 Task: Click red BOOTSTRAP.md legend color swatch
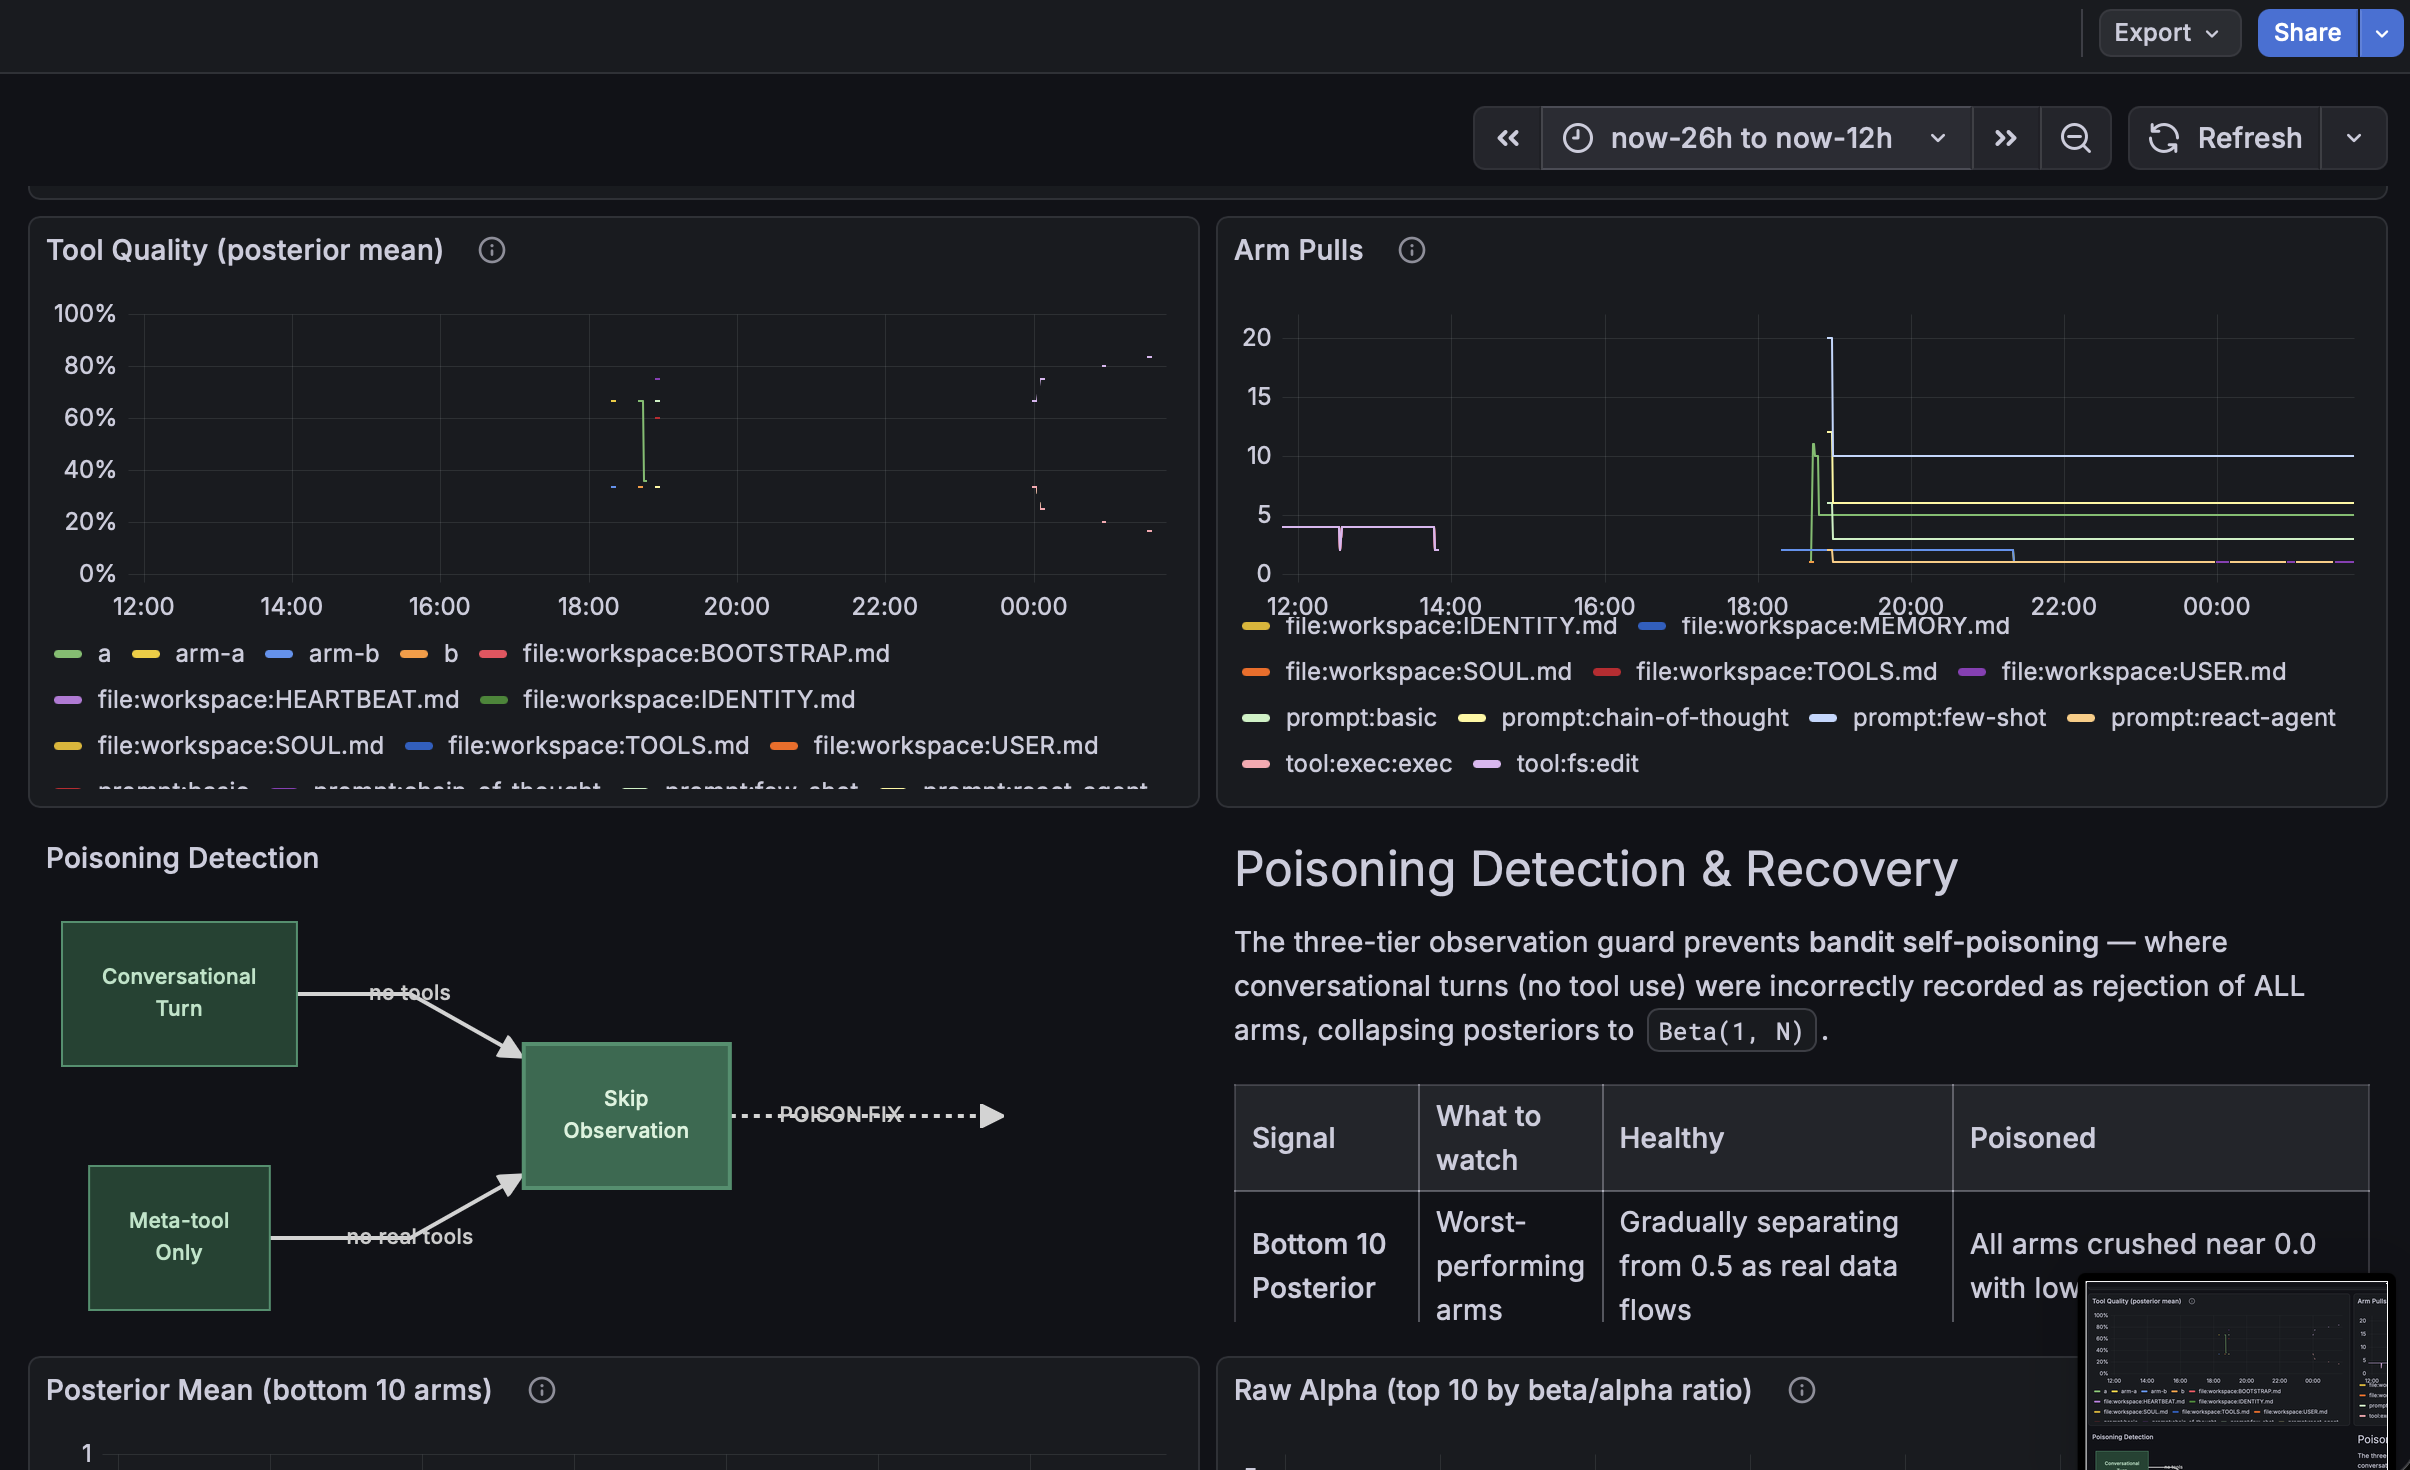493,654
